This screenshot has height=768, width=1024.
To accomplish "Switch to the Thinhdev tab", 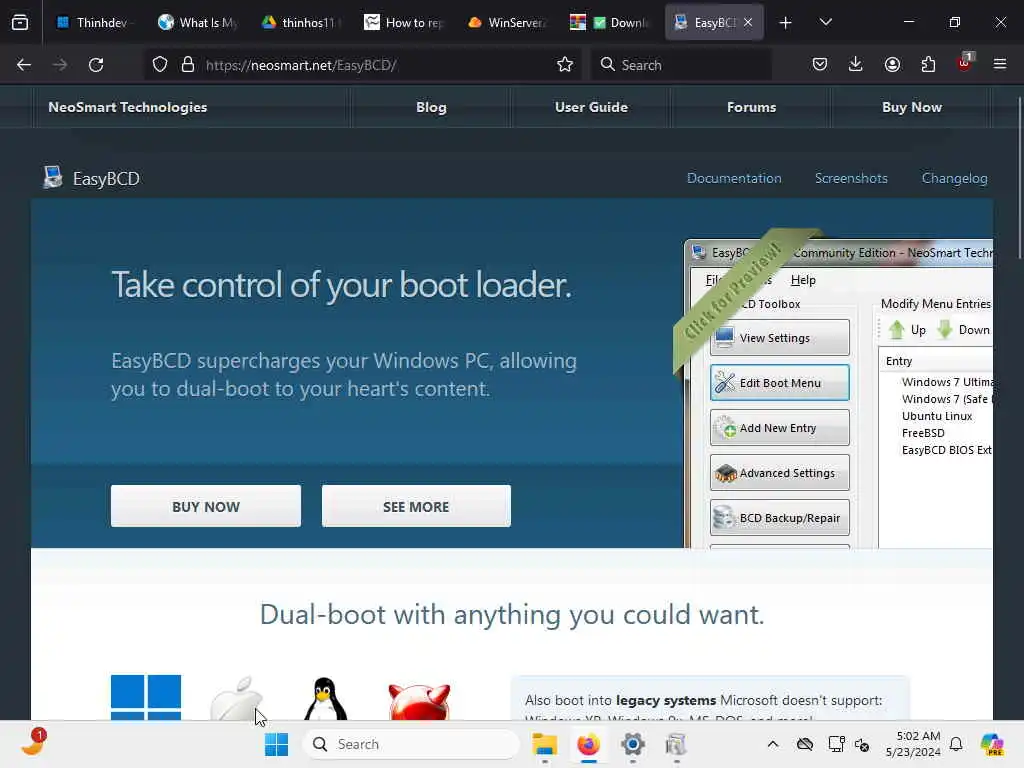I will point(94,23).
